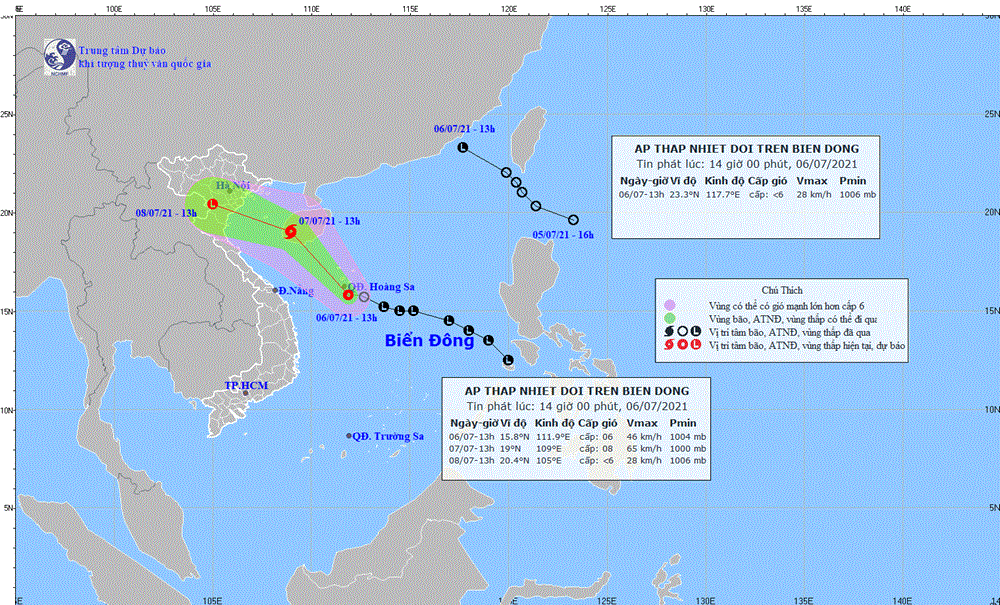Screen dimensions: 1000x605
Task: Click the NCHMF forecast center logo
Action: [x=60, y=57]
